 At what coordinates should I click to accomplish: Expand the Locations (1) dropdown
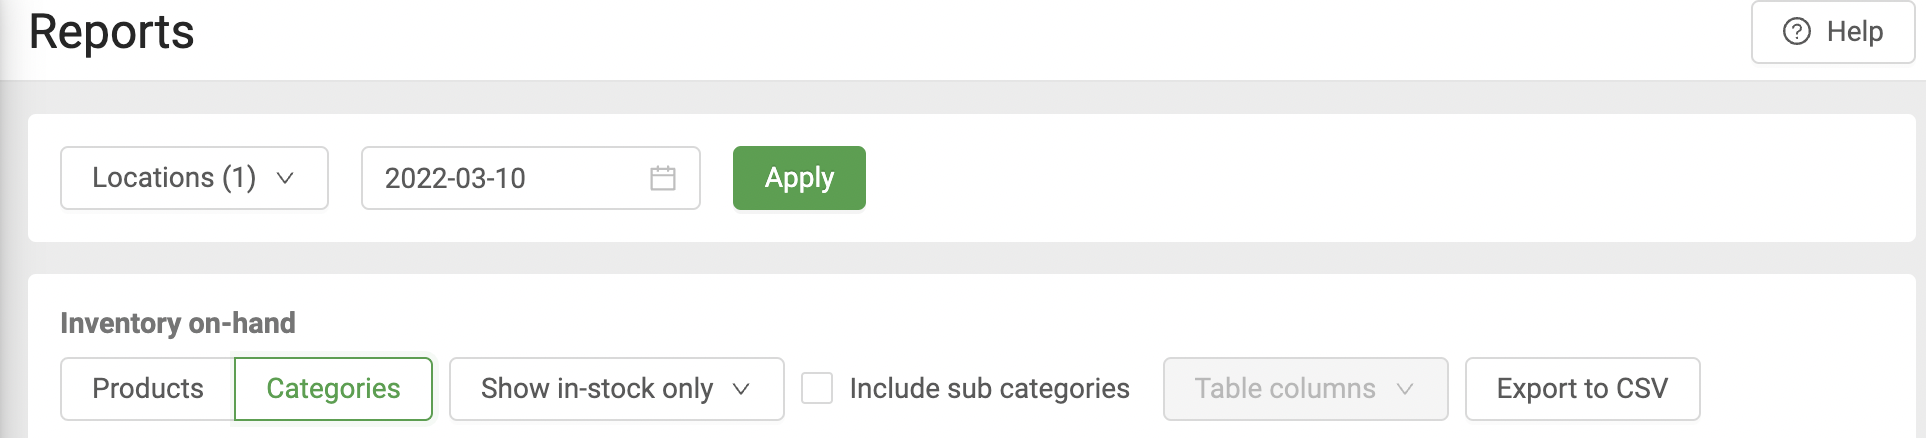[194, 178]
